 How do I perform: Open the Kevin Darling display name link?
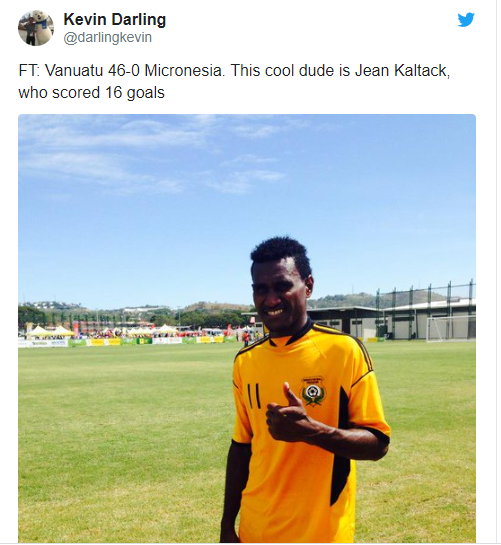pos(115,19)
